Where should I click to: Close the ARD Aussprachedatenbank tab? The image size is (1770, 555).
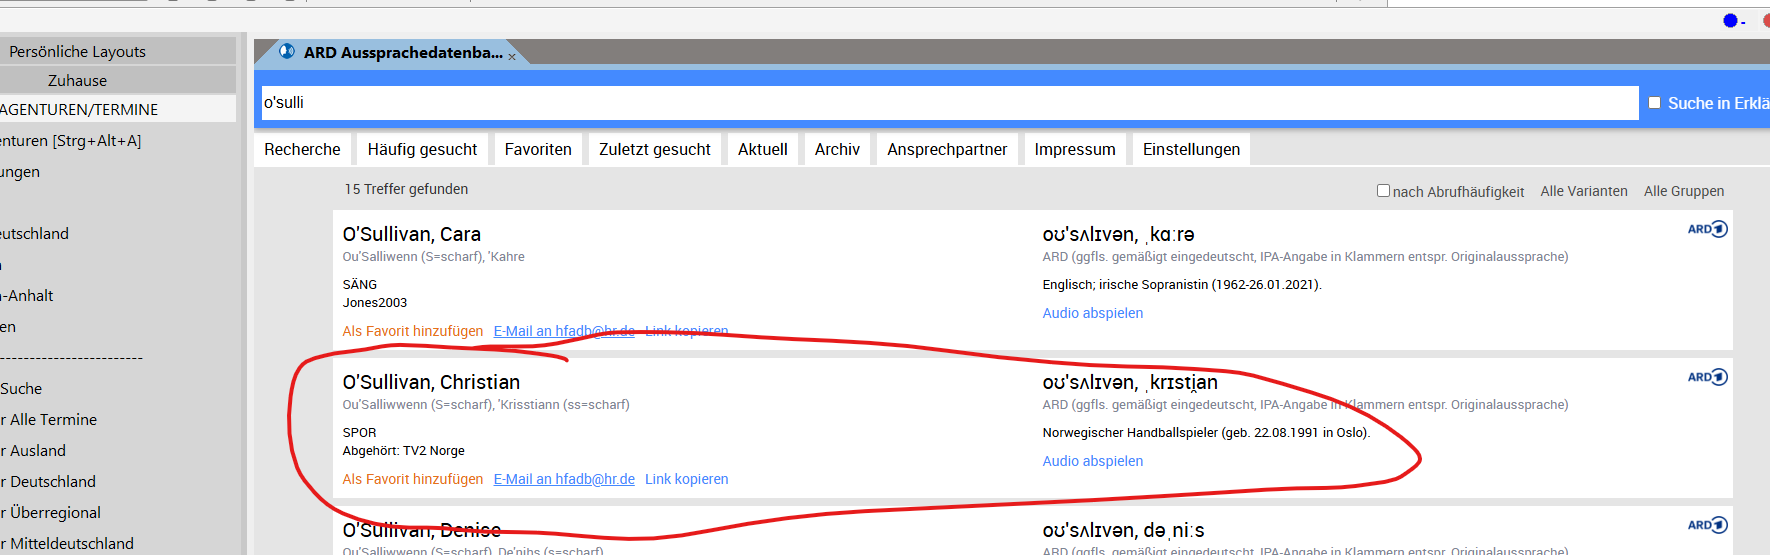pyautogui.click(x=512, y=57)
